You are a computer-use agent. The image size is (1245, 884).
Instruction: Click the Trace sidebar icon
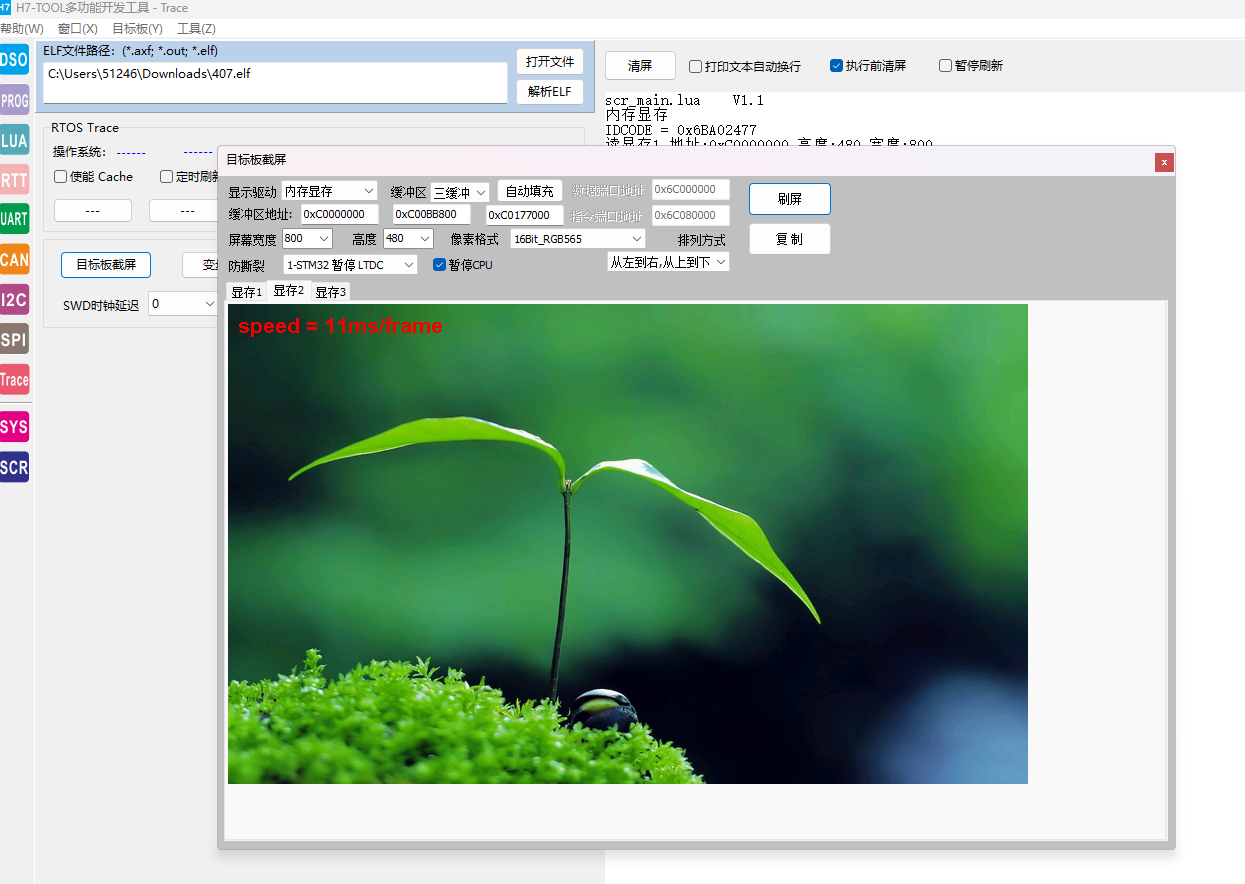pyautogui.click(x=14, y=379)
